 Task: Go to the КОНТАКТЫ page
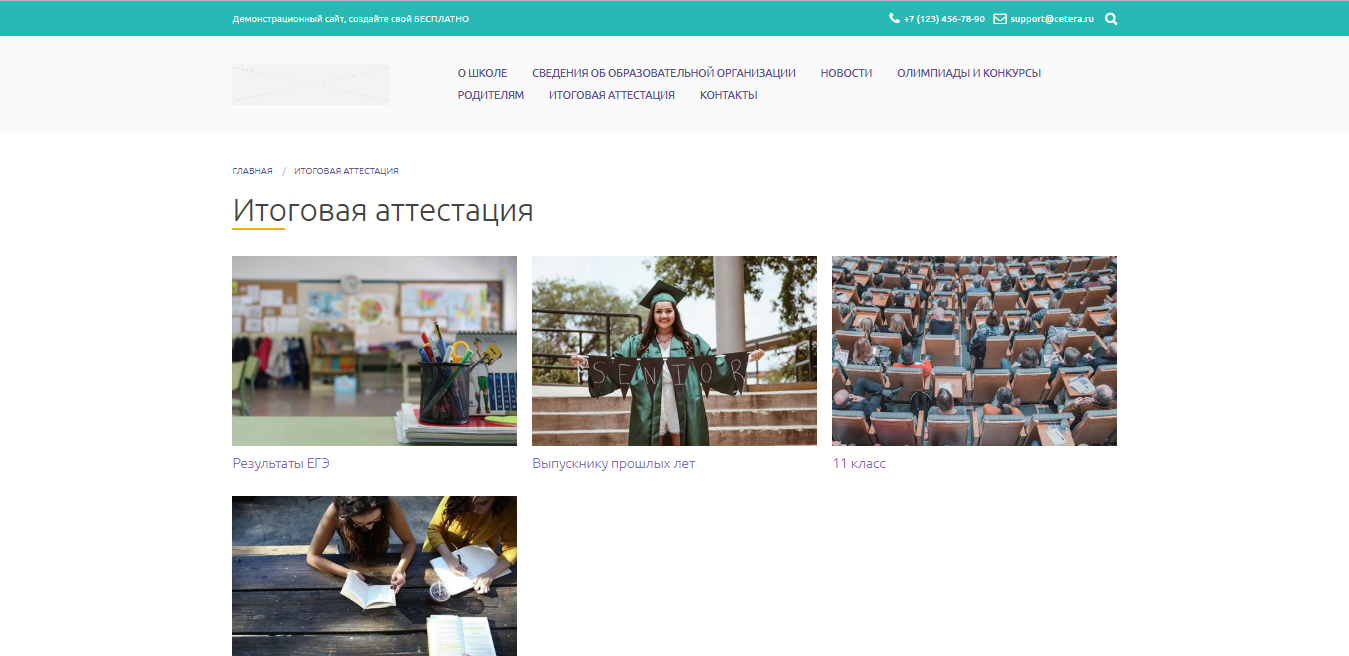click(728, 94)
